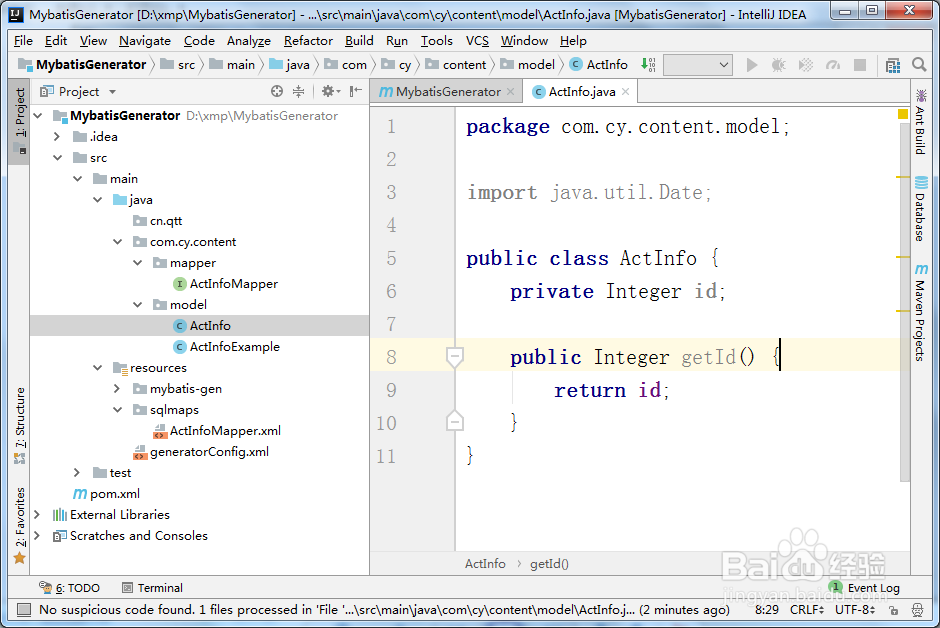Screen dimensions: 940x628
Task: Open the Refactor menu
Action: click(x=308, y=41)
